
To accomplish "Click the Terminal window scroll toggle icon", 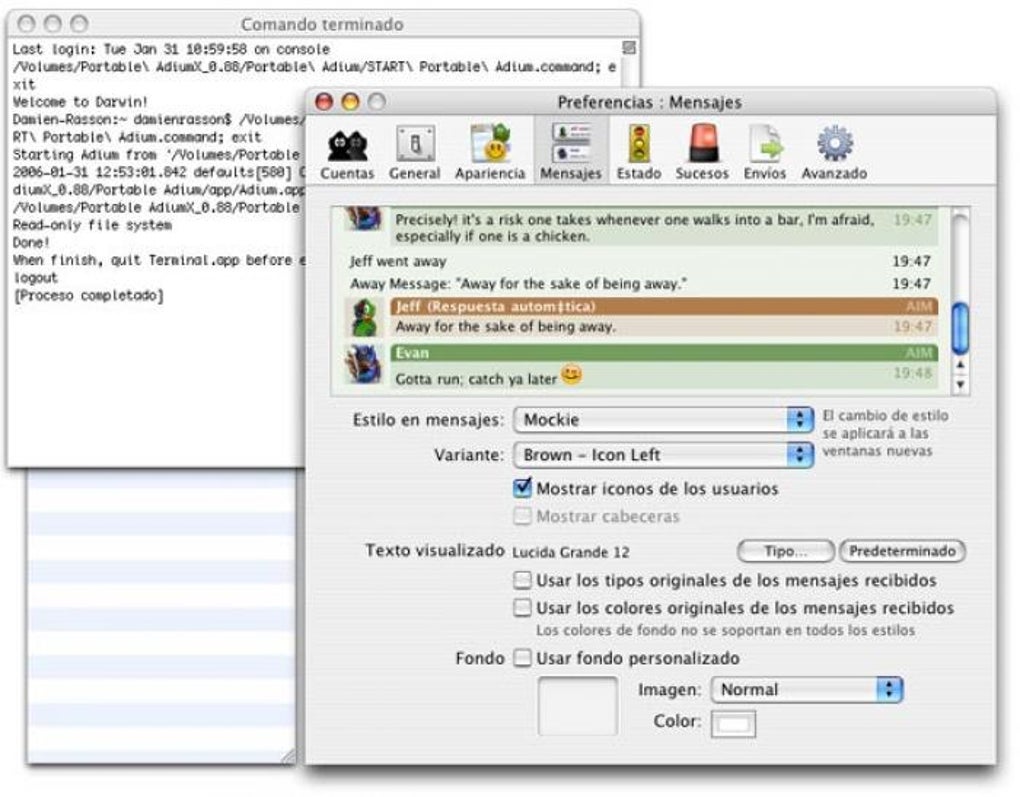I will pos(628,47).
